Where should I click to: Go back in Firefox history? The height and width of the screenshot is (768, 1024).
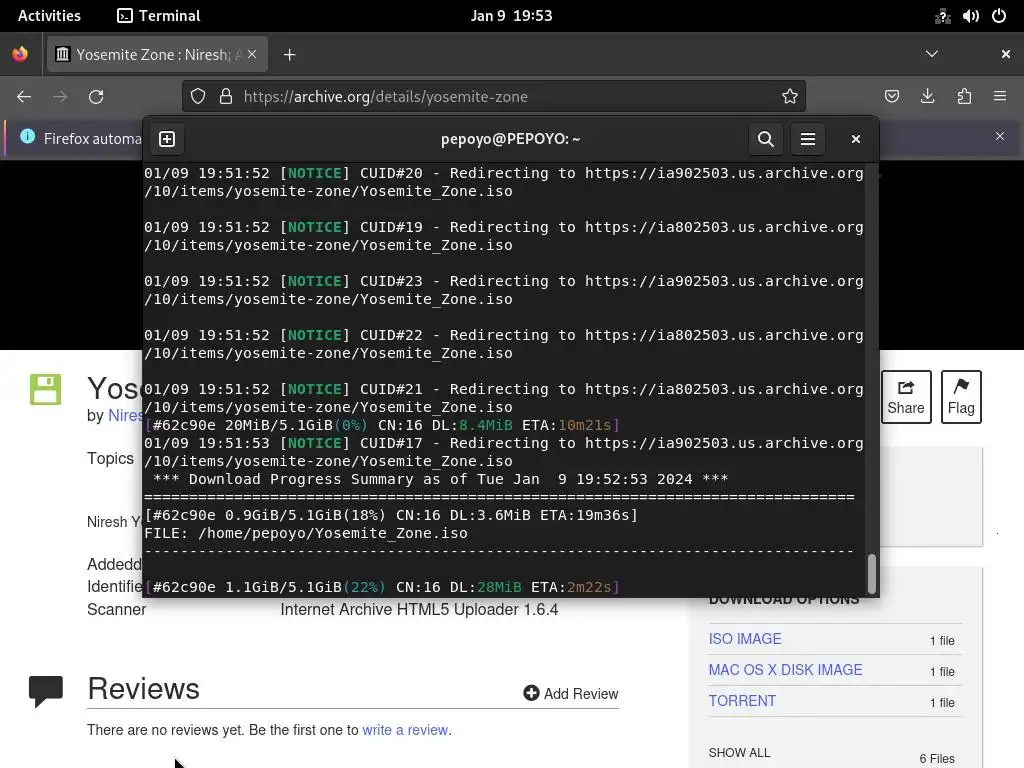24,97
